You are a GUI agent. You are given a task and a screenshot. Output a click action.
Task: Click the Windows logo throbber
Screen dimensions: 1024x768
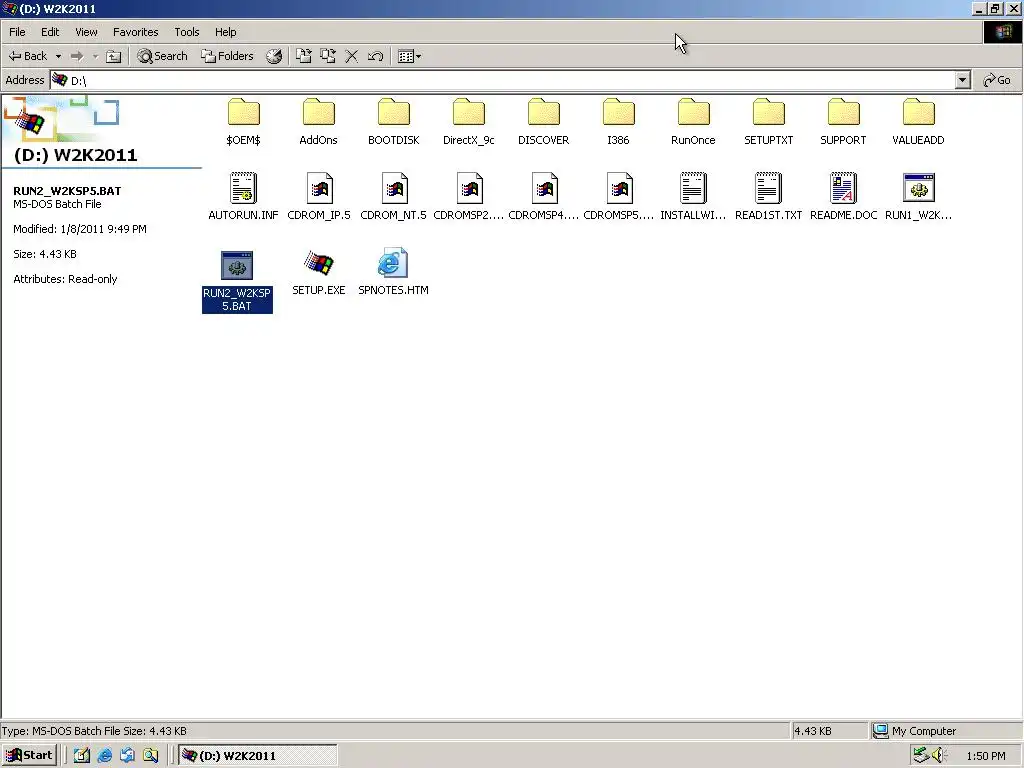click(1003, 32)
